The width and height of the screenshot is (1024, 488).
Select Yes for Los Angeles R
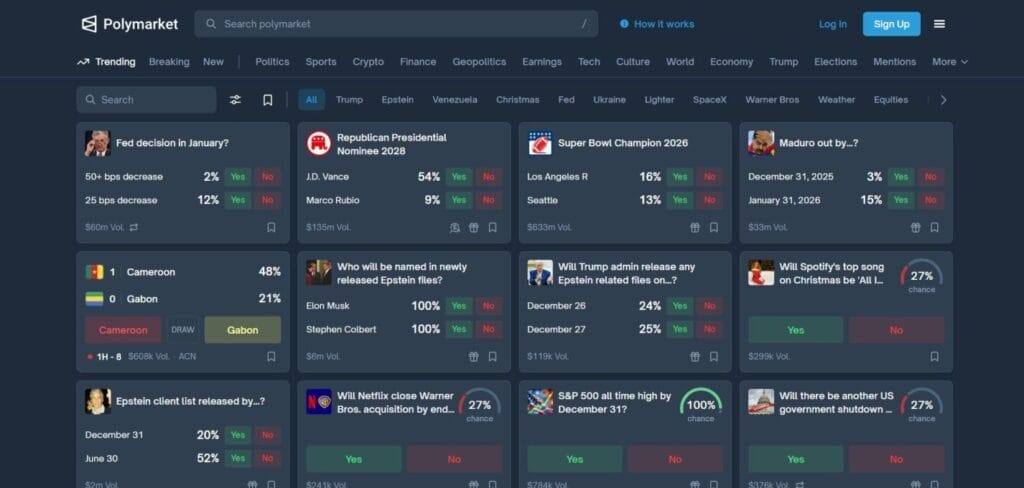680,177
